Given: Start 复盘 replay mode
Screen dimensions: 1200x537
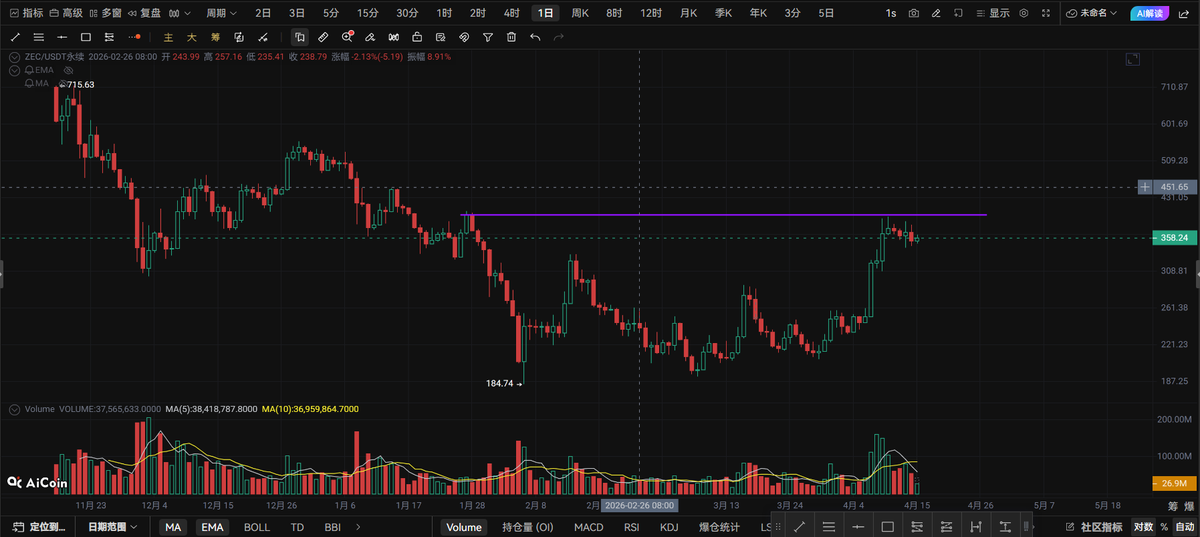Looking at the screenshot, I should (x=143, y=13).
